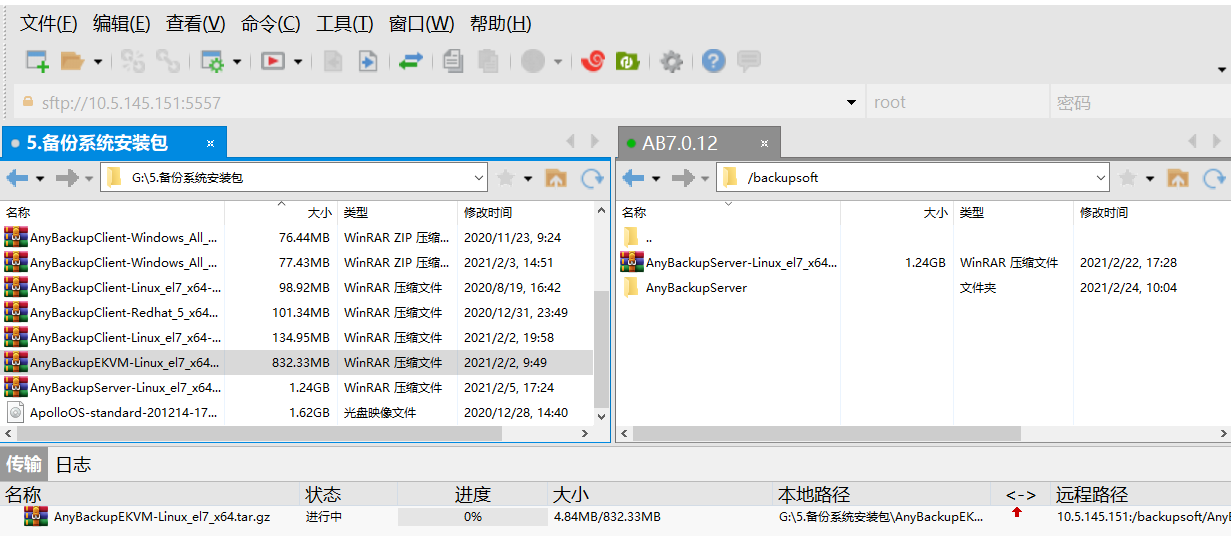The width and height of the screenshot is (1231, 536).
Task: Open the Help question mark icon
Action: (713, 61)
